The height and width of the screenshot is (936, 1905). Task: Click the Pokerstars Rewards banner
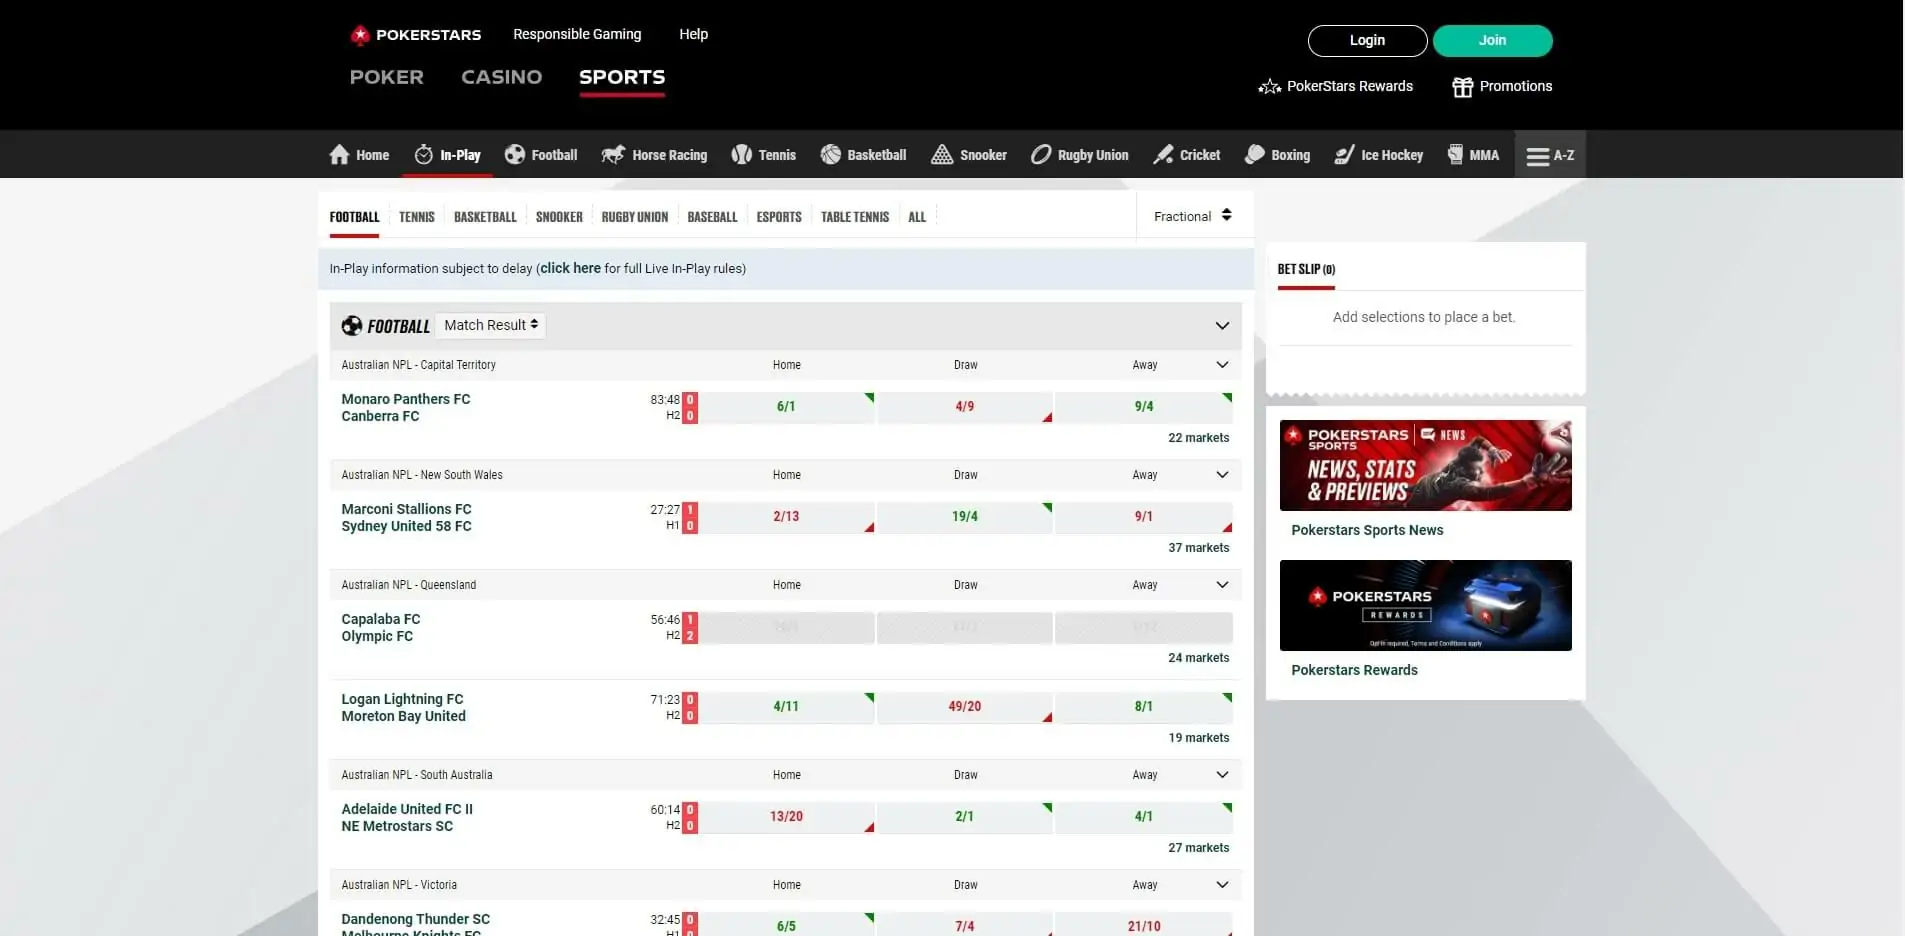pos(1425,605)
